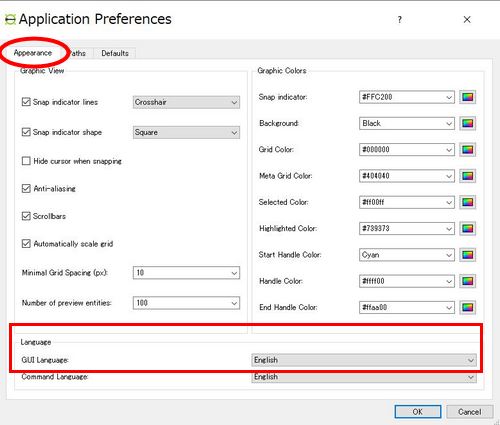Open color picker for Grid Color
This screenshot has height=425, width=500.
pyautogui.click(x=467, y=150)
